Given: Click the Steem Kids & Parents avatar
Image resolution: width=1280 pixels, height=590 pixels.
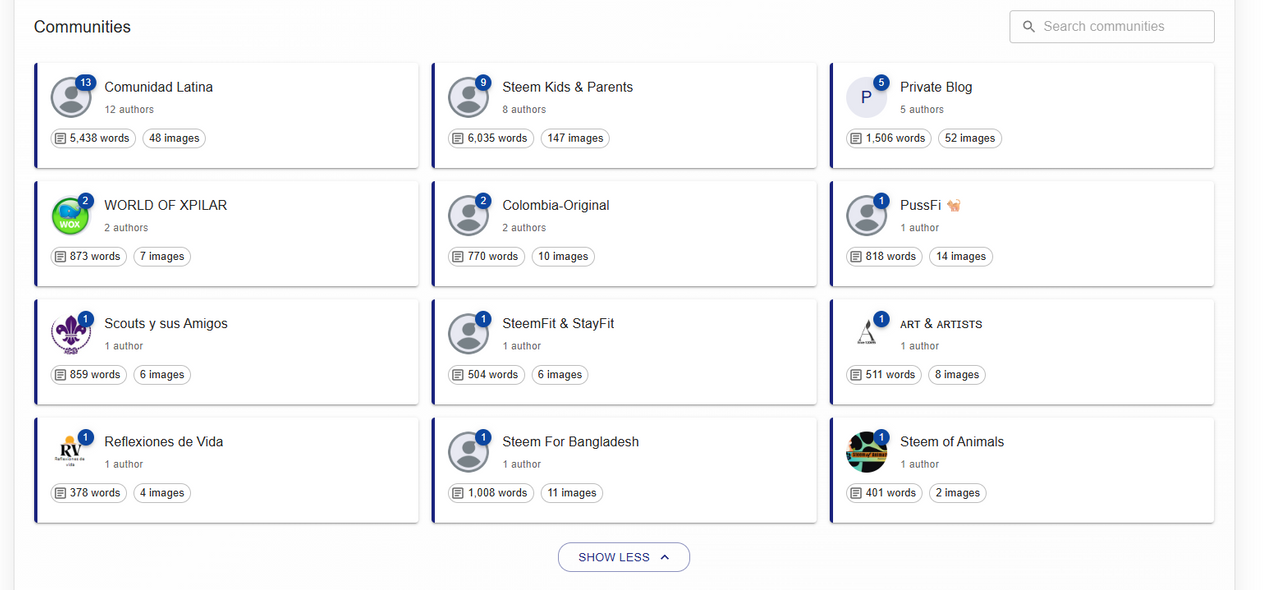Looking at the screenshot, I should 468,97.
